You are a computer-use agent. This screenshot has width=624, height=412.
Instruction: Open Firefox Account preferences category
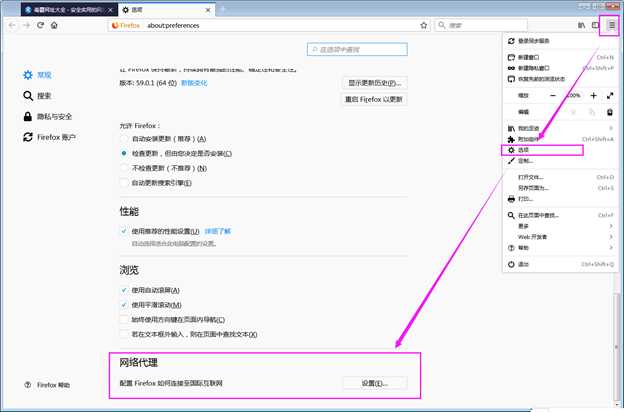pyautogui.click(x=49, y=137)
